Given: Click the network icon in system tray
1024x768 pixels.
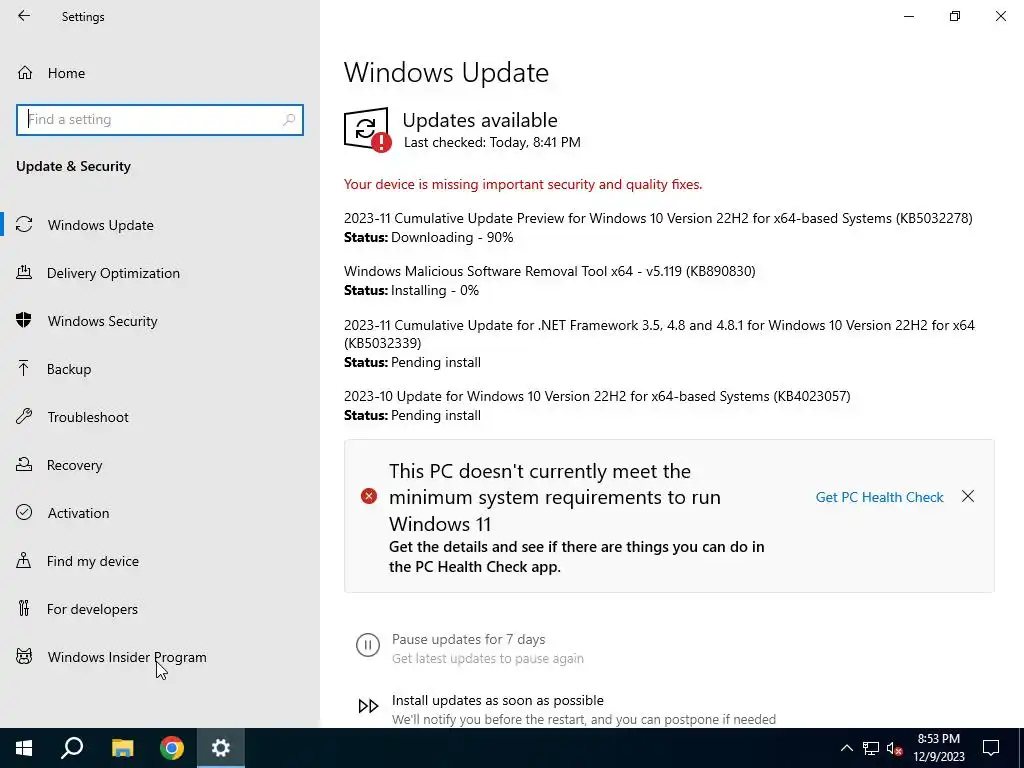Looking at the screenshot, I should [x=871, y=748].
